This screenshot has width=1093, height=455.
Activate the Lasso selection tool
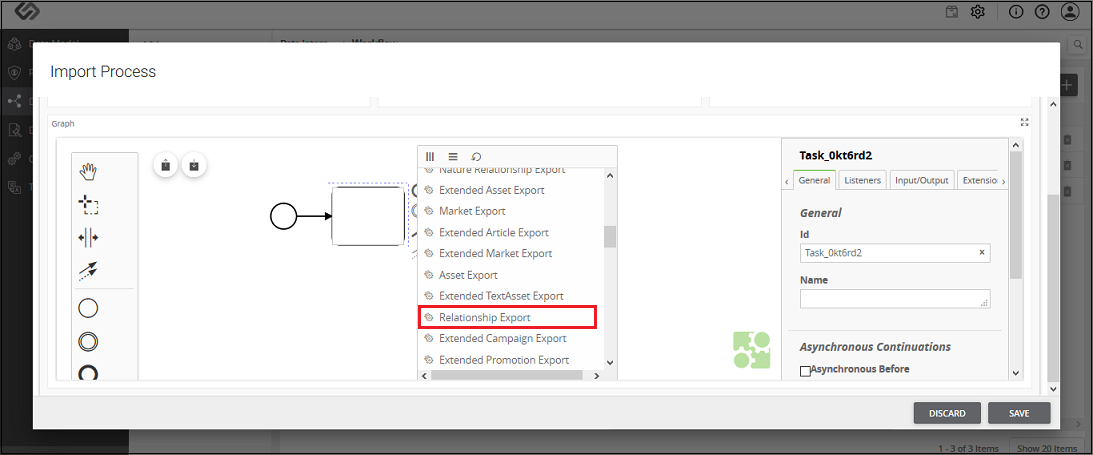click(x=88, y=204)
